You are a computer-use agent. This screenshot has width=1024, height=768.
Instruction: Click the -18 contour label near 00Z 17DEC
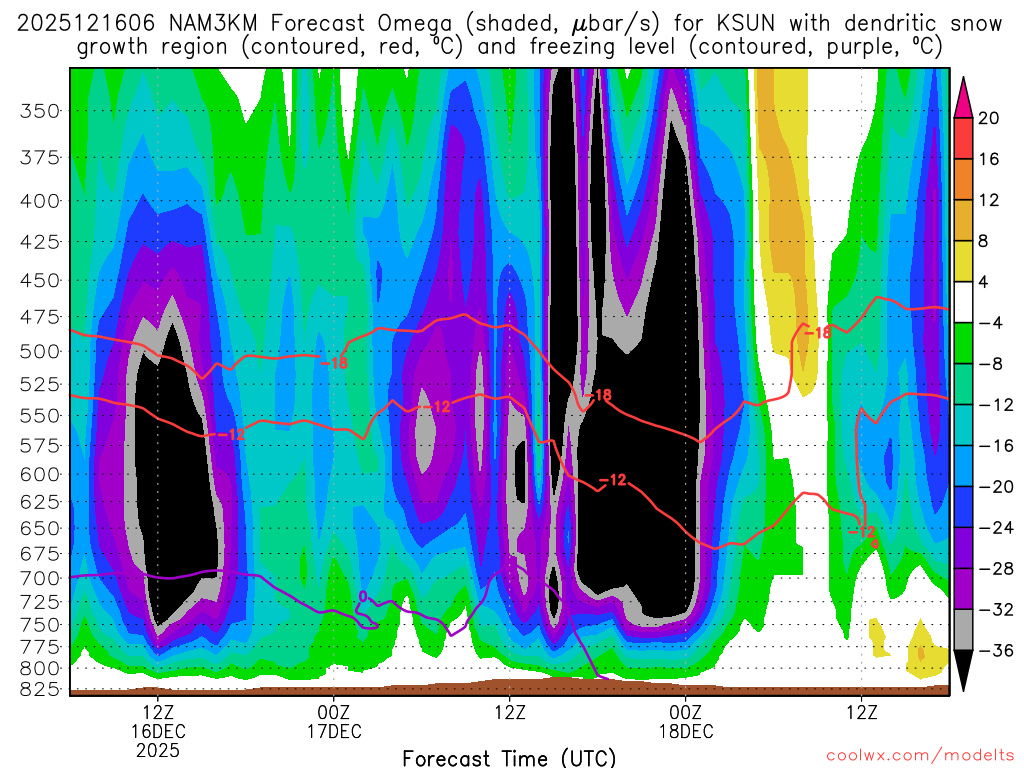point(334,364)
